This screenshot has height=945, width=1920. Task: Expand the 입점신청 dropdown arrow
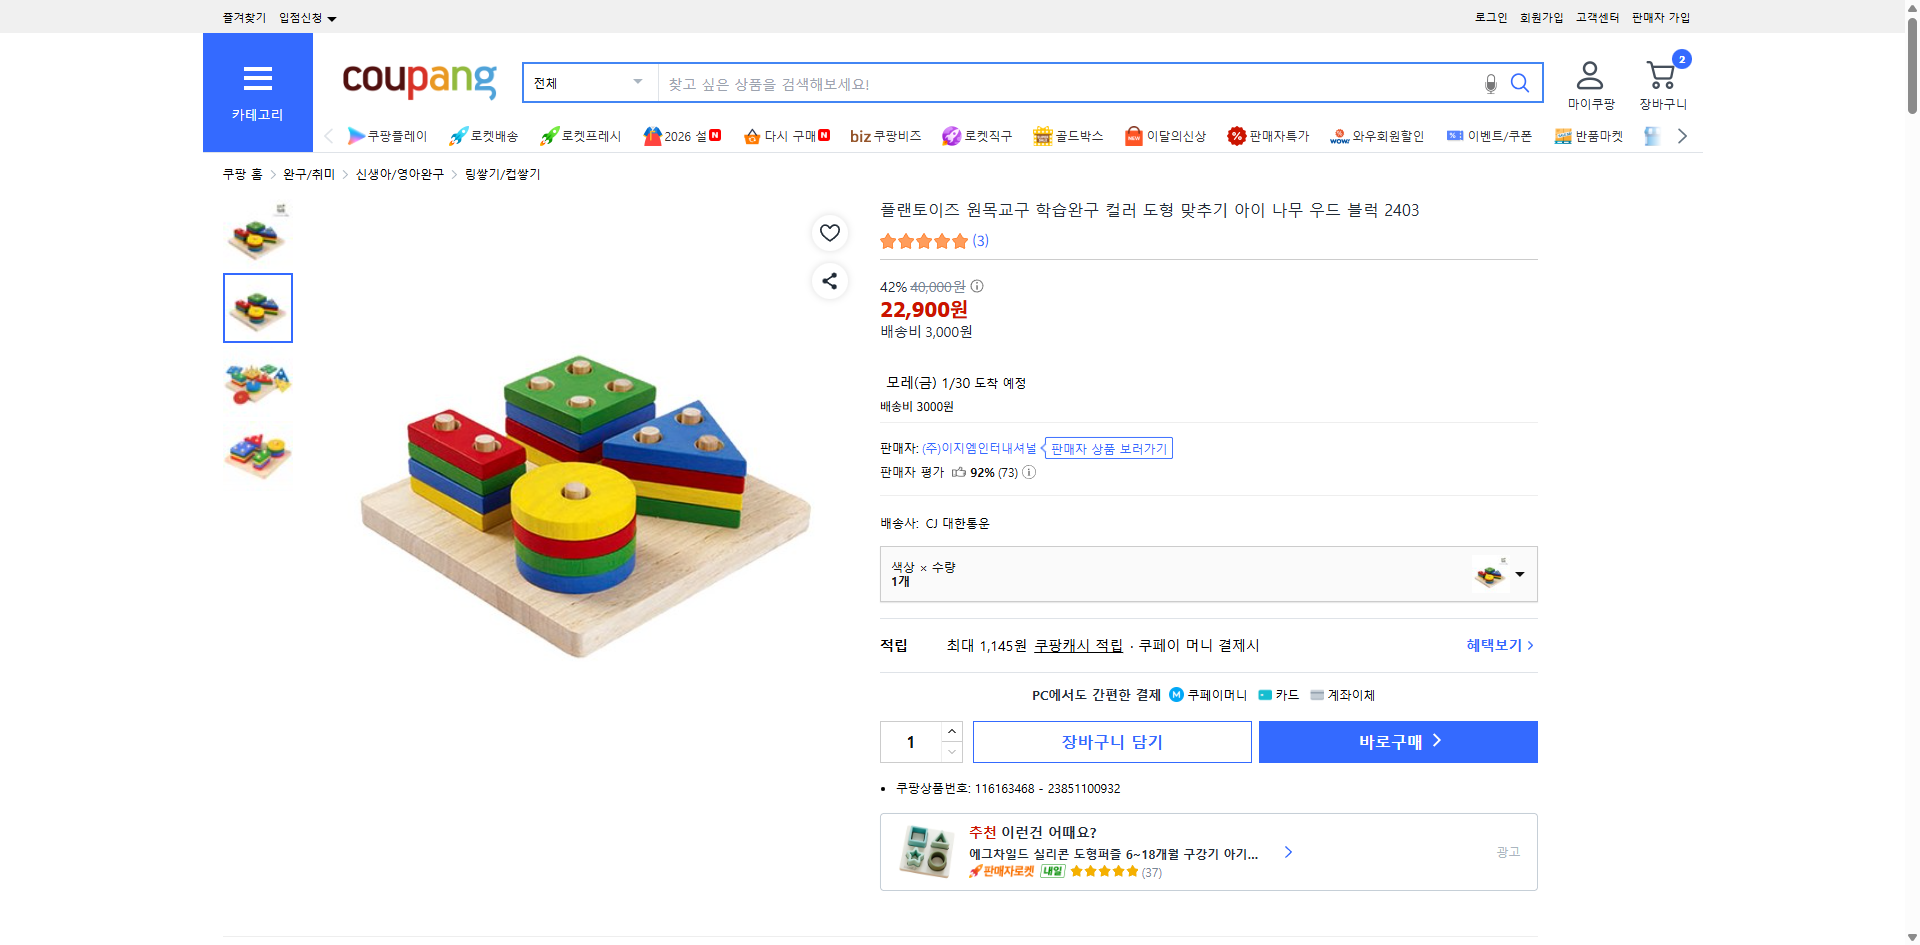(x=333, y=17)
